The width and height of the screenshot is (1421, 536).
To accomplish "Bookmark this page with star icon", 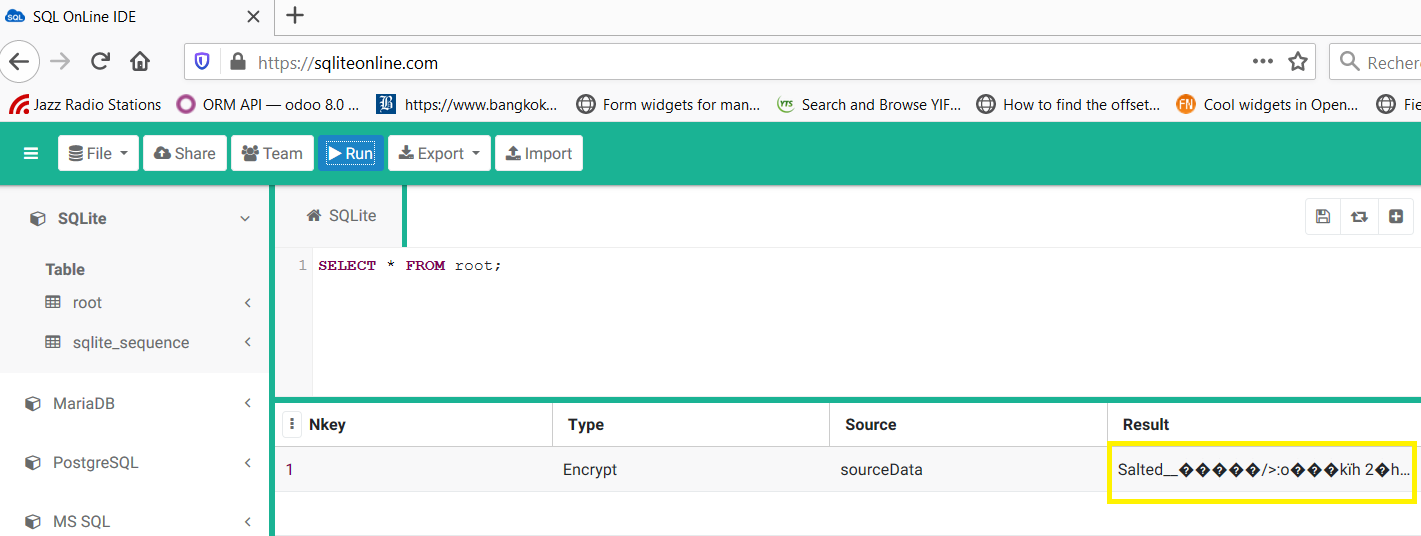I will pyautogui.click(x=1298, y=62).
